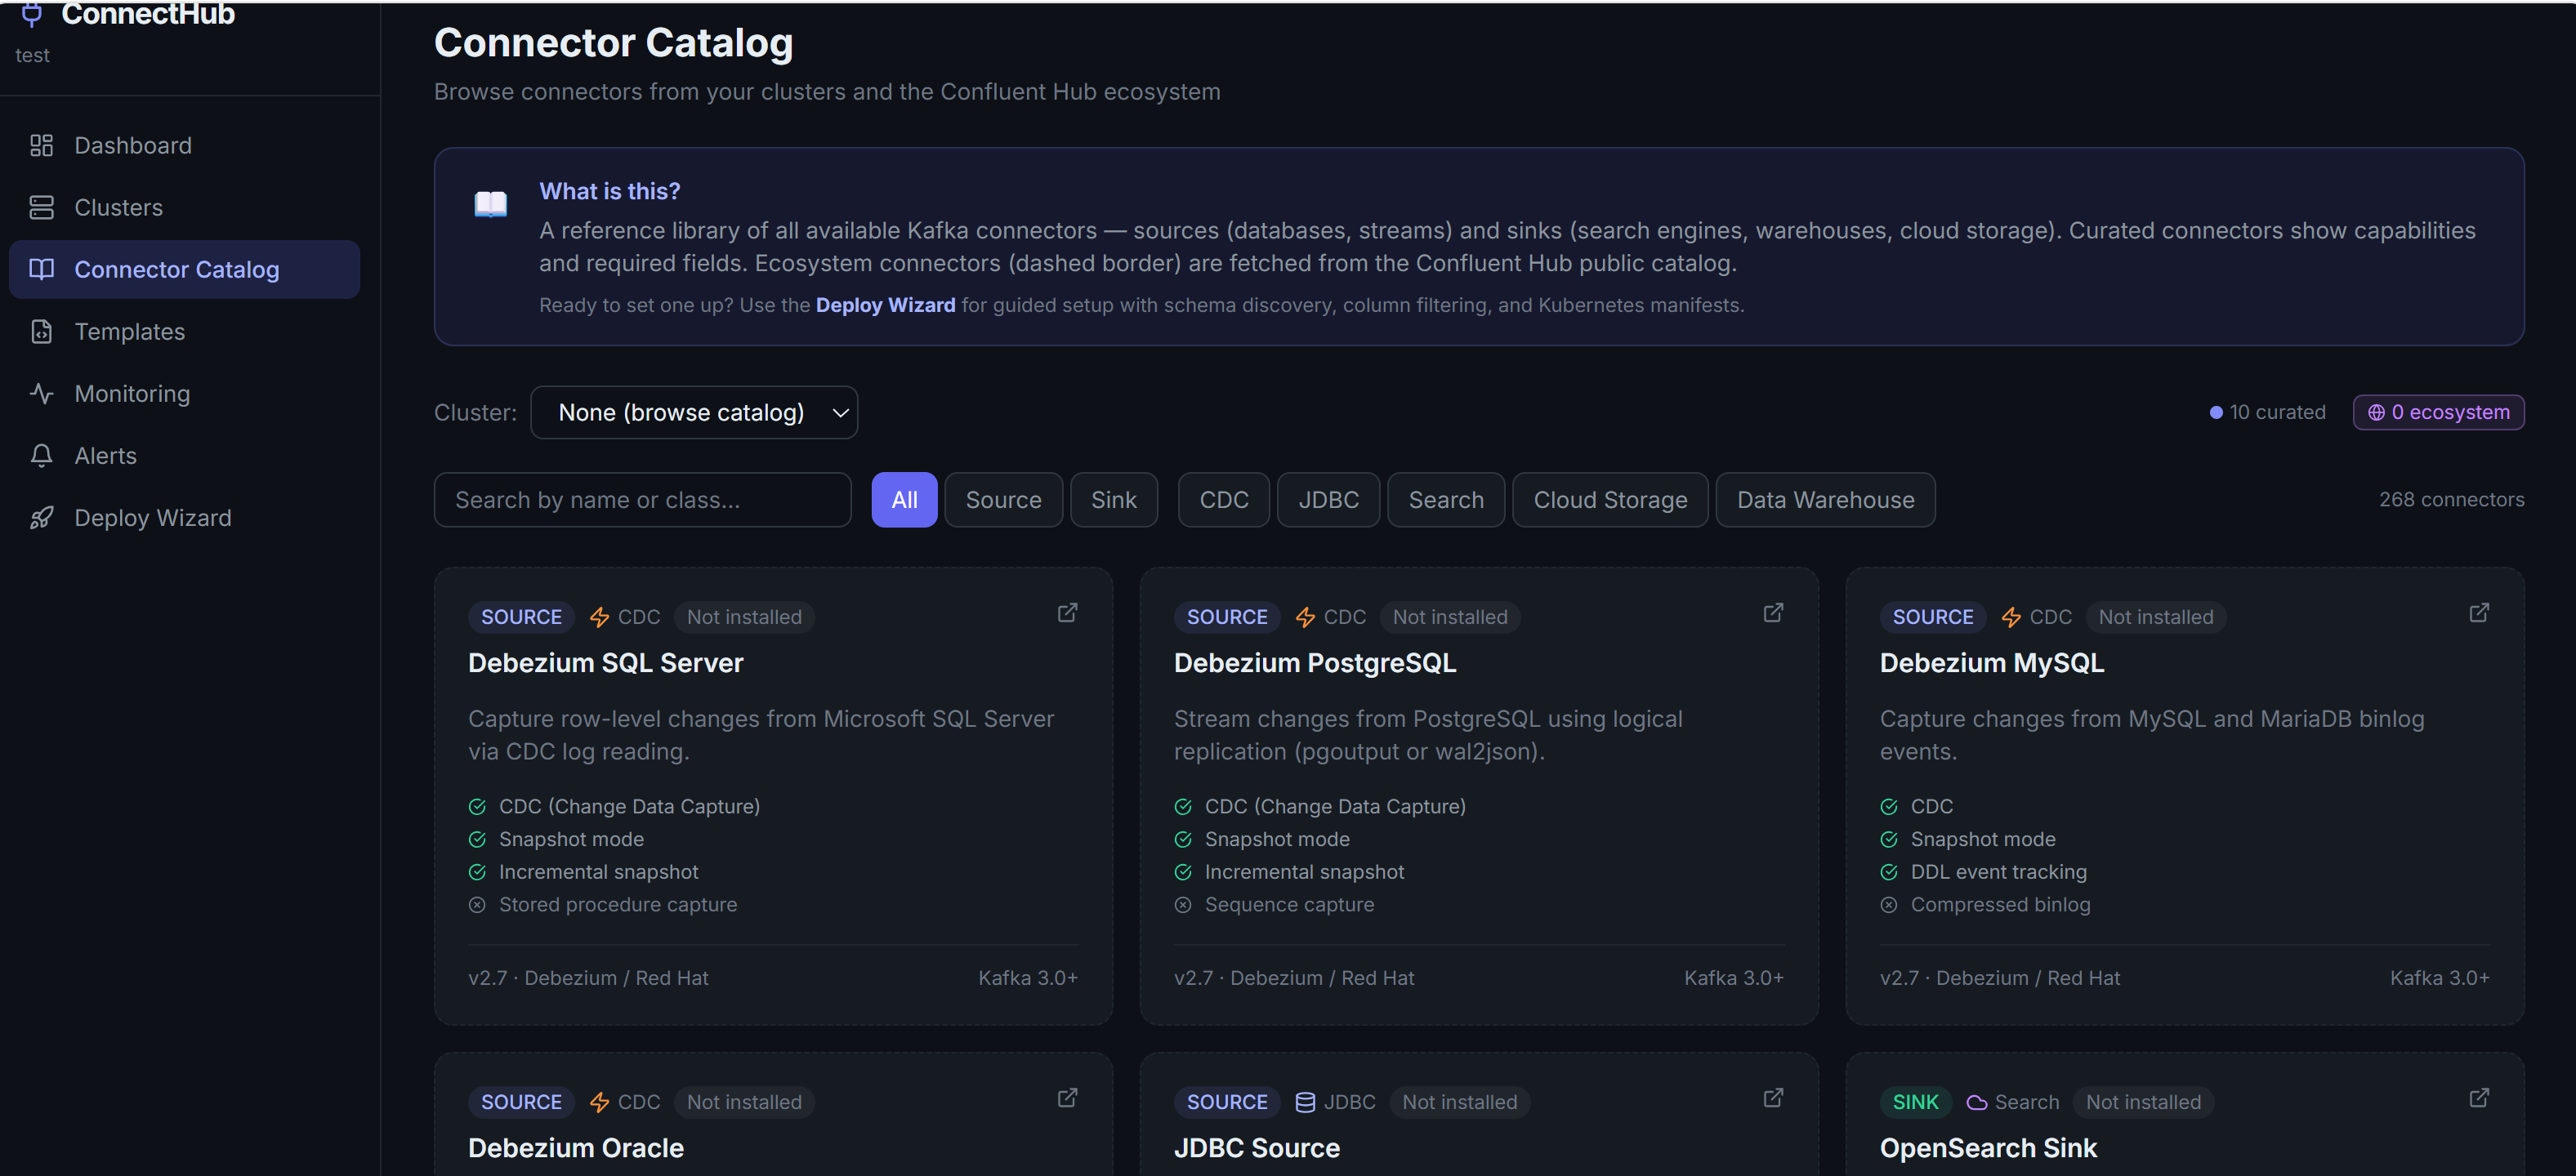Click database JDBC icon on JDBC Source card
The width and height of the screenshot is (2576, 1176).
pyautogui.click(x=1305, y=1102)
